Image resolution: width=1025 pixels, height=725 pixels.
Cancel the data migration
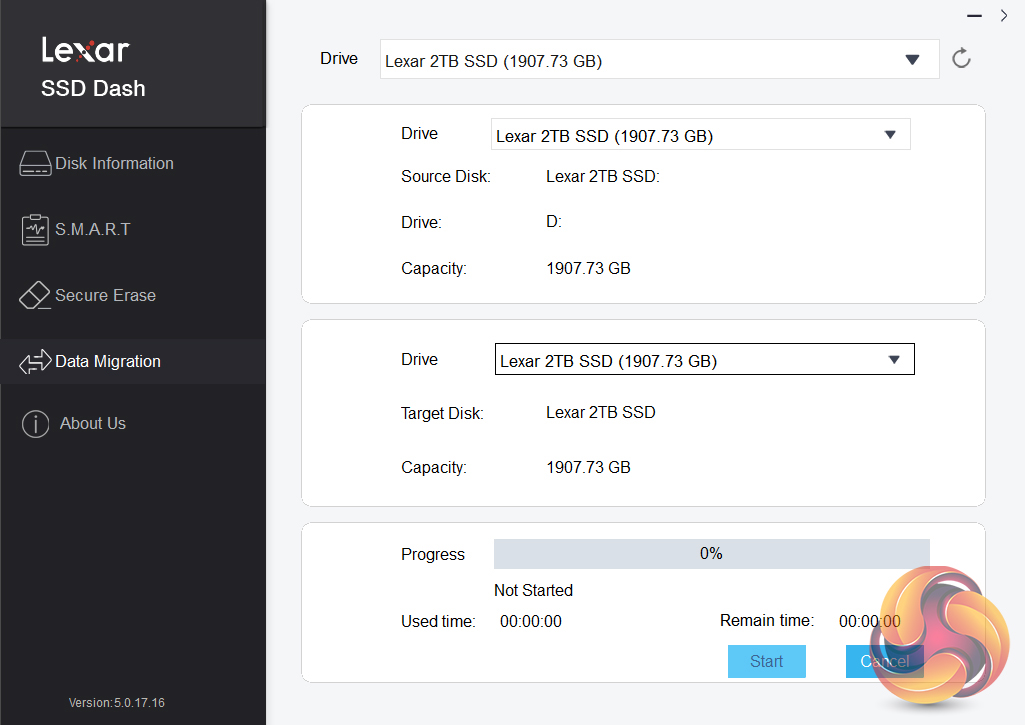click(884, 662)
